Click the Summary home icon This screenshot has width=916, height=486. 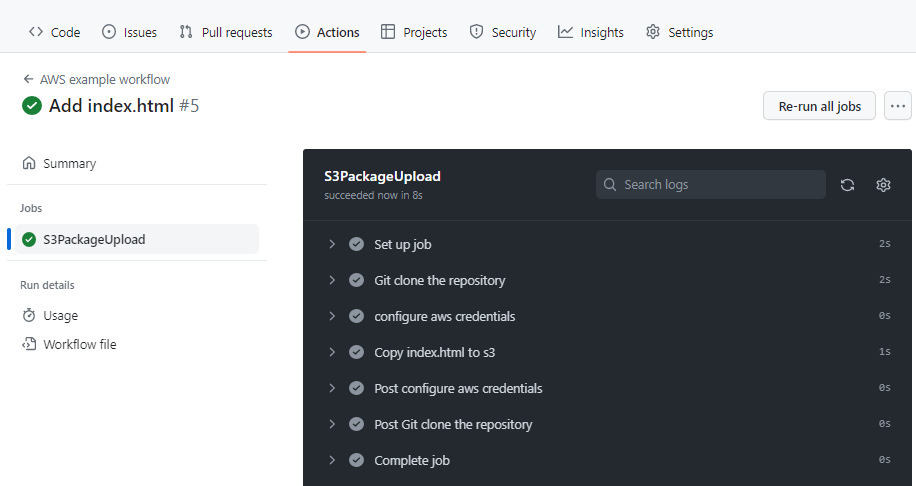tap(29, 163)
